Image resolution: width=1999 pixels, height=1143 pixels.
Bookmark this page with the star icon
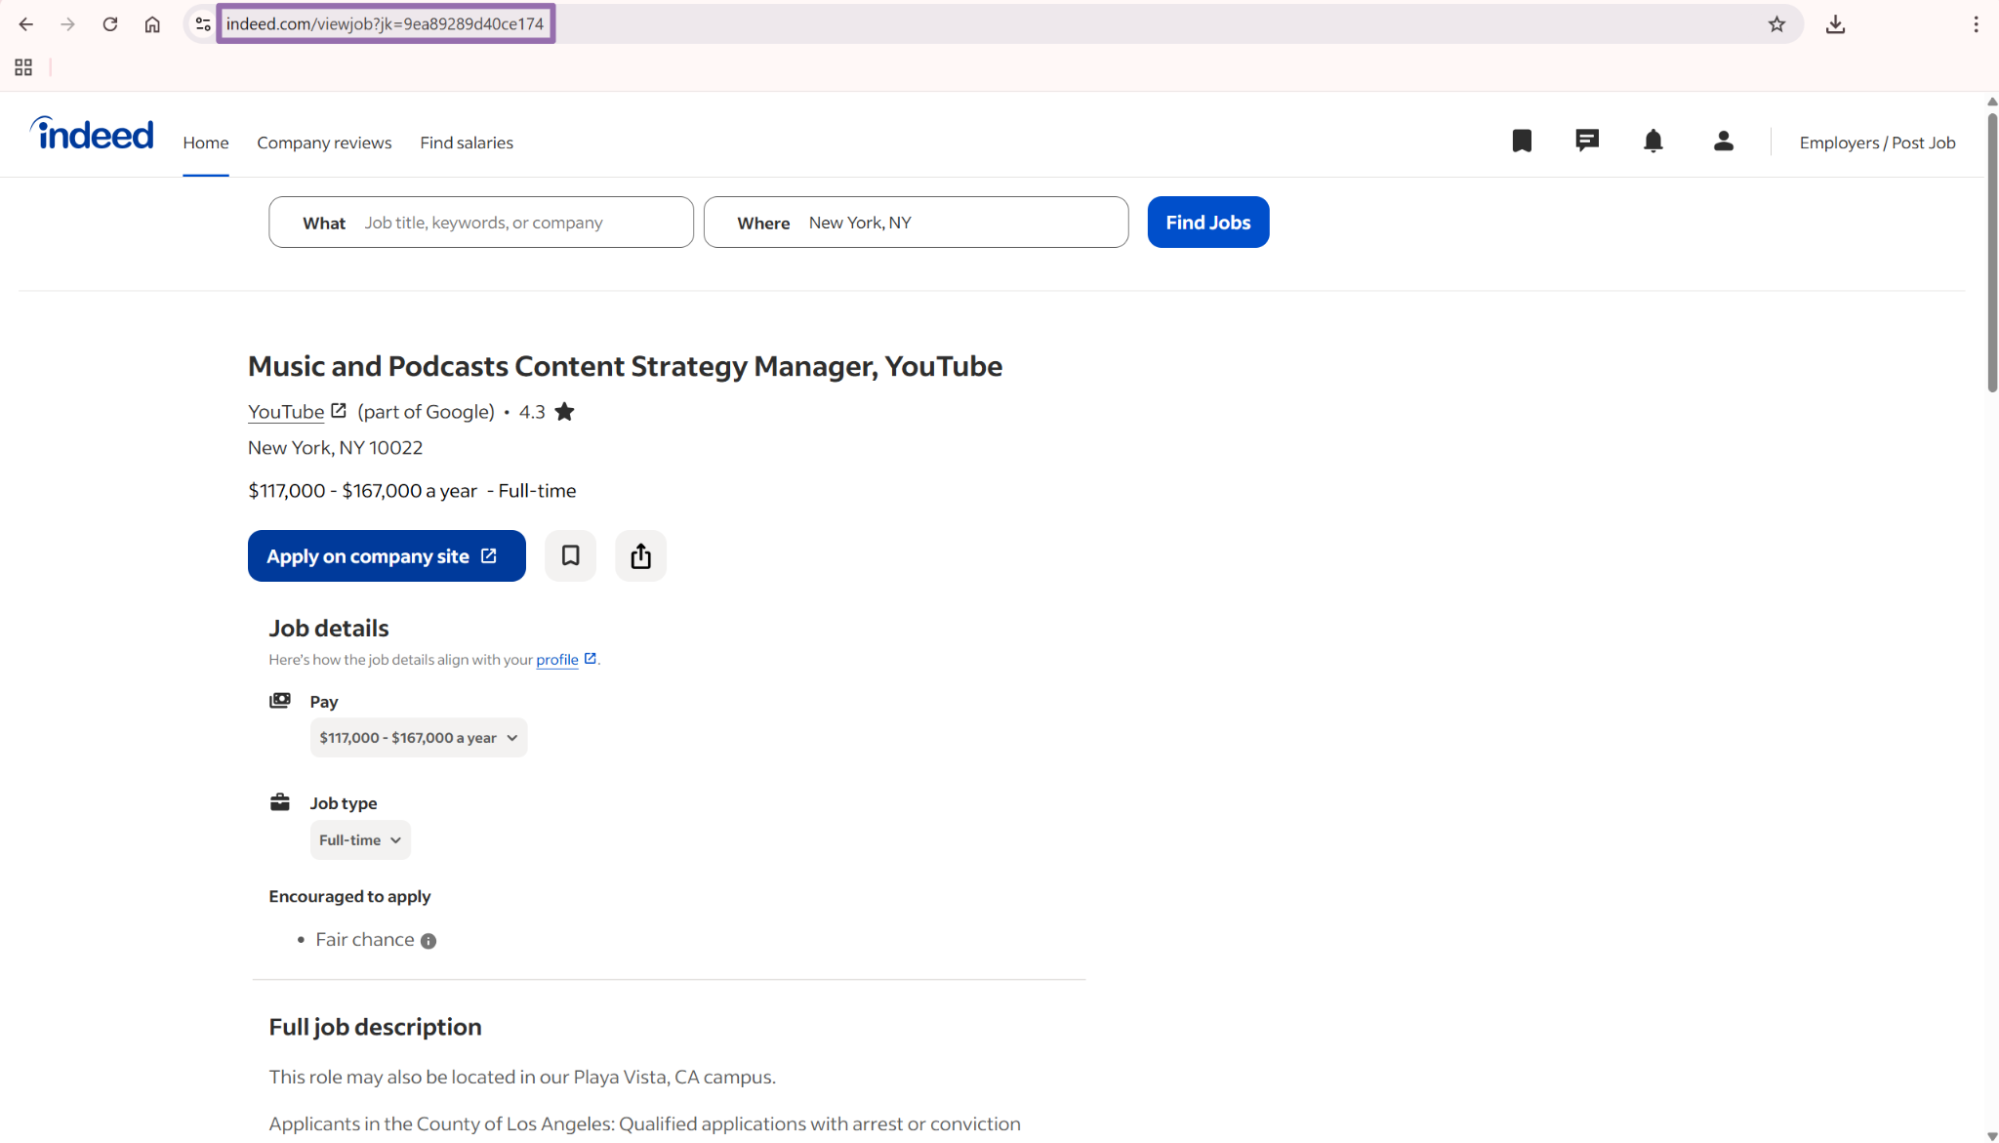pos(1776,24)
